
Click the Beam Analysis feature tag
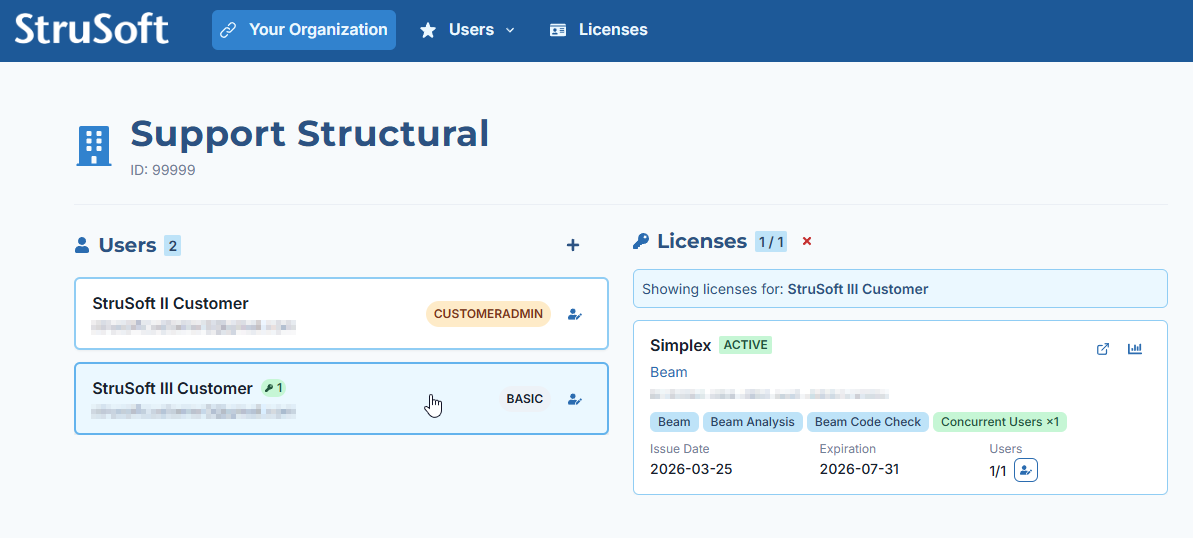coord(752,422)
